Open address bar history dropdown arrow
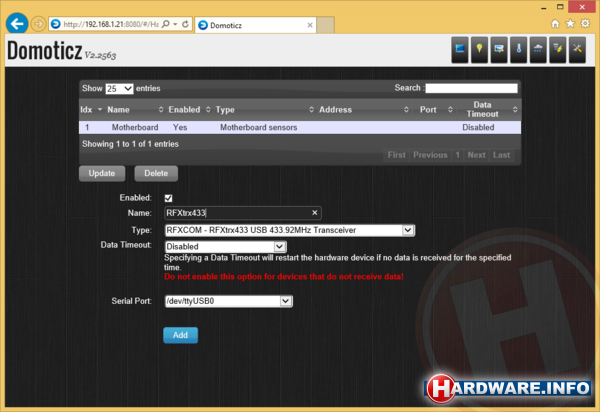This screenshot has width=600, height=412. (x=175, y=24)
